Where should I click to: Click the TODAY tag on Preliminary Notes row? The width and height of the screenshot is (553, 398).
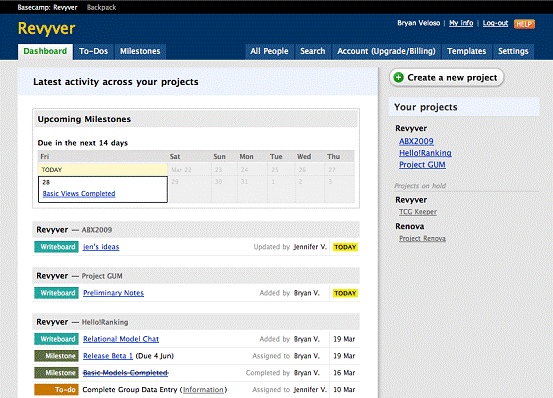[345, 293]
